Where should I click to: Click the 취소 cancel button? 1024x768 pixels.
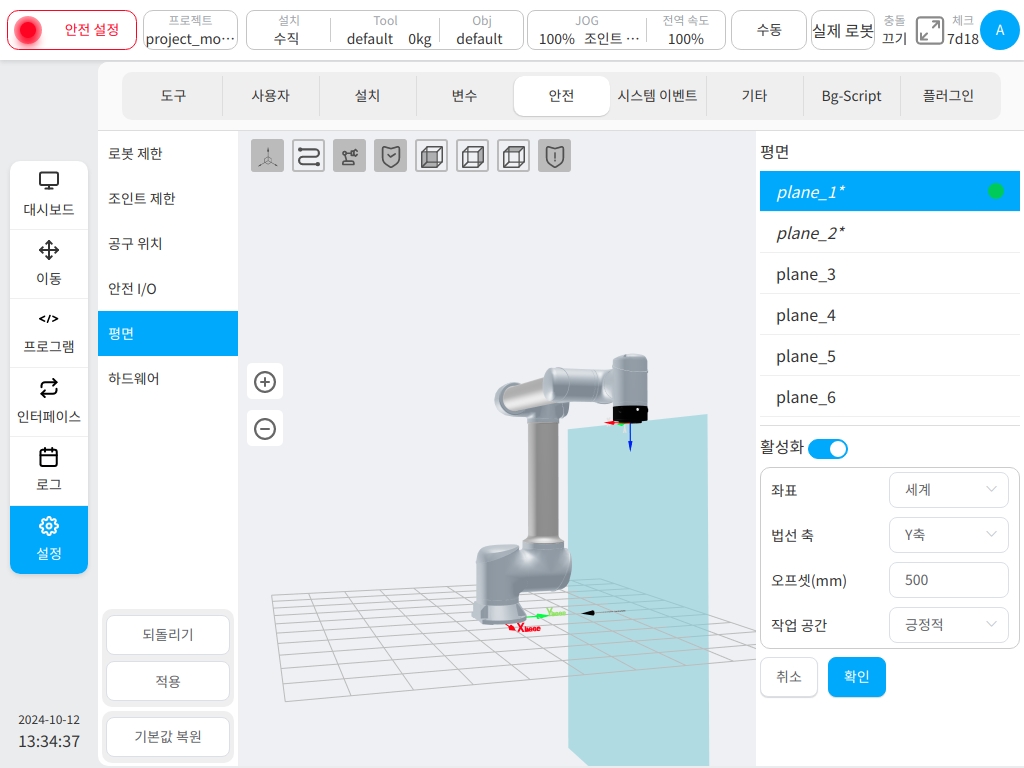tap(789, 677)
